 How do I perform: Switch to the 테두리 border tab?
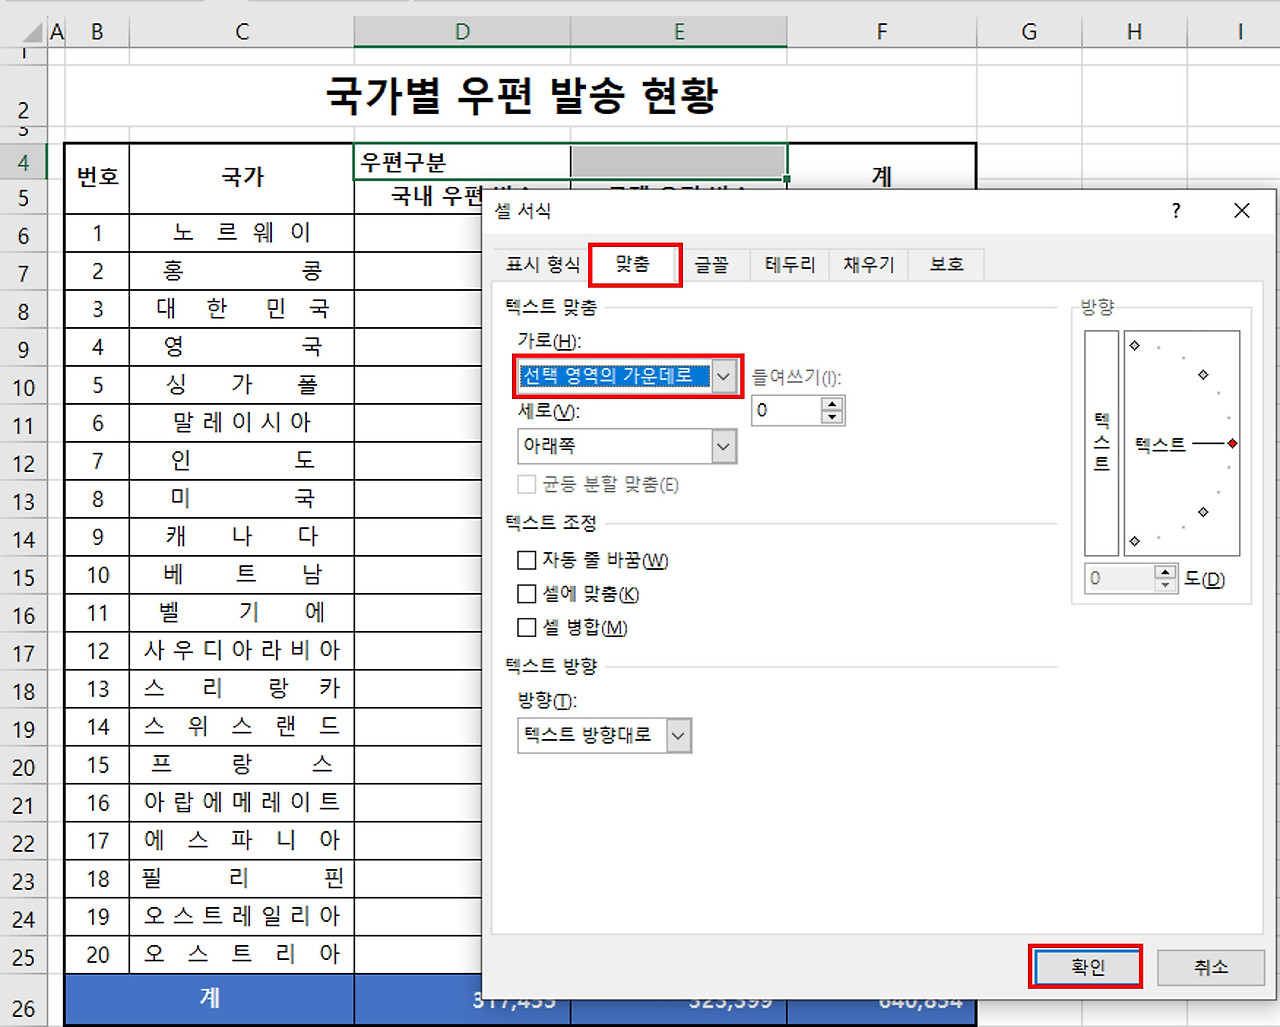click(x=789, y=264)
